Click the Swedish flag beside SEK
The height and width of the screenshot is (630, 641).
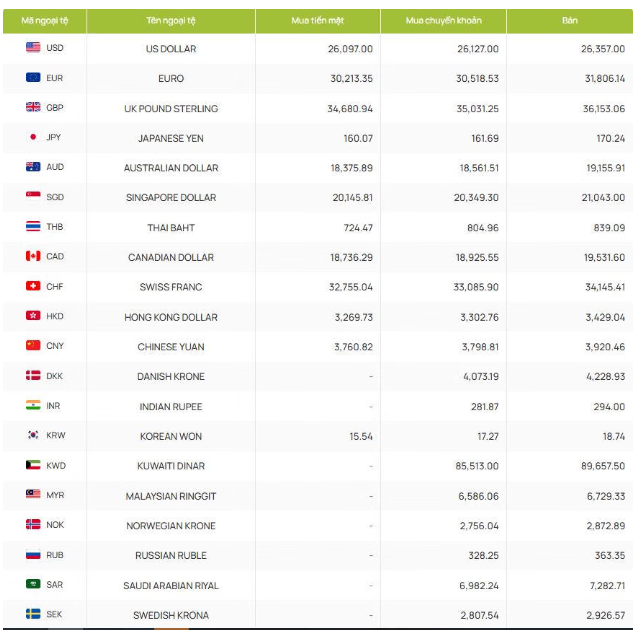[x=33, y=614]
